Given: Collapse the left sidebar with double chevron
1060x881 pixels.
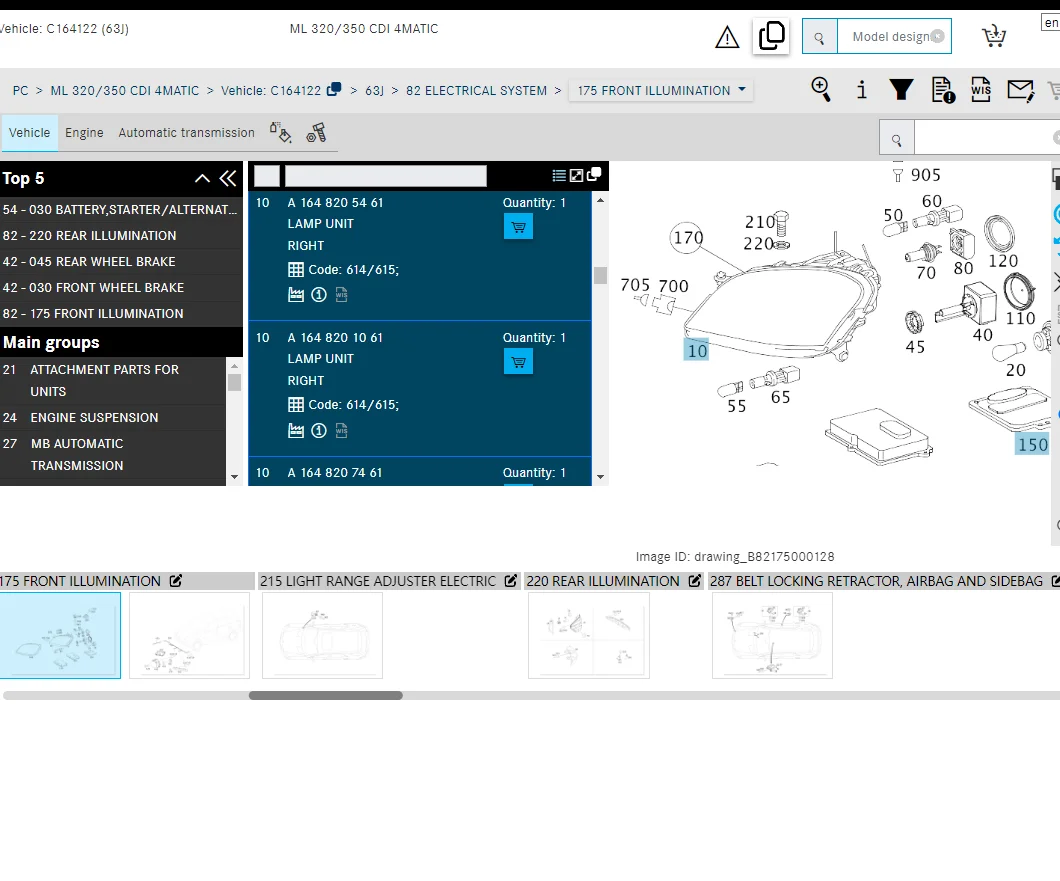Looking at the screenshot, I should pyautogui.click(x=228, y=178).
